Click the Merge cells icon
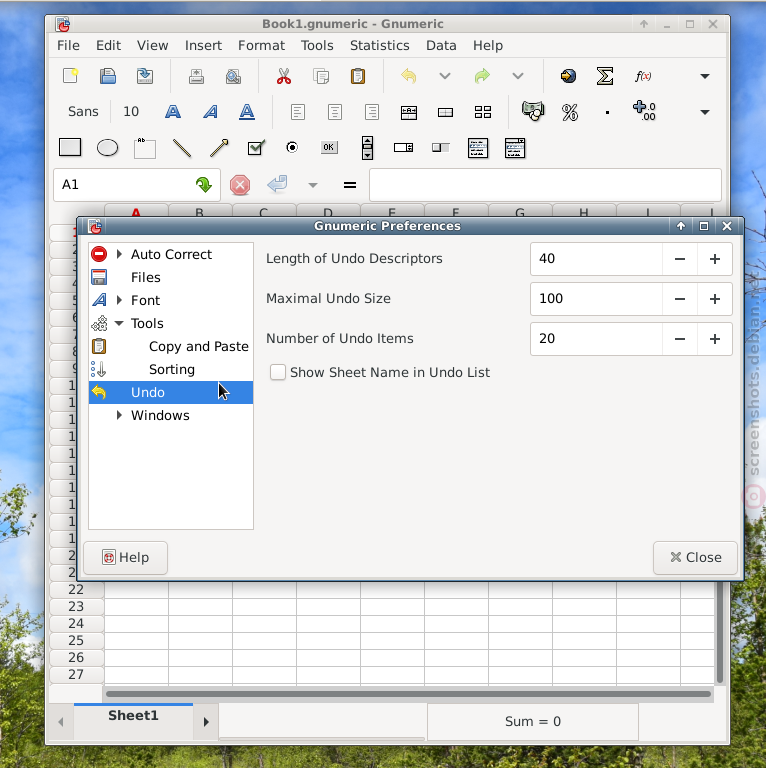 pyautogui.click(x=445, y=113)
